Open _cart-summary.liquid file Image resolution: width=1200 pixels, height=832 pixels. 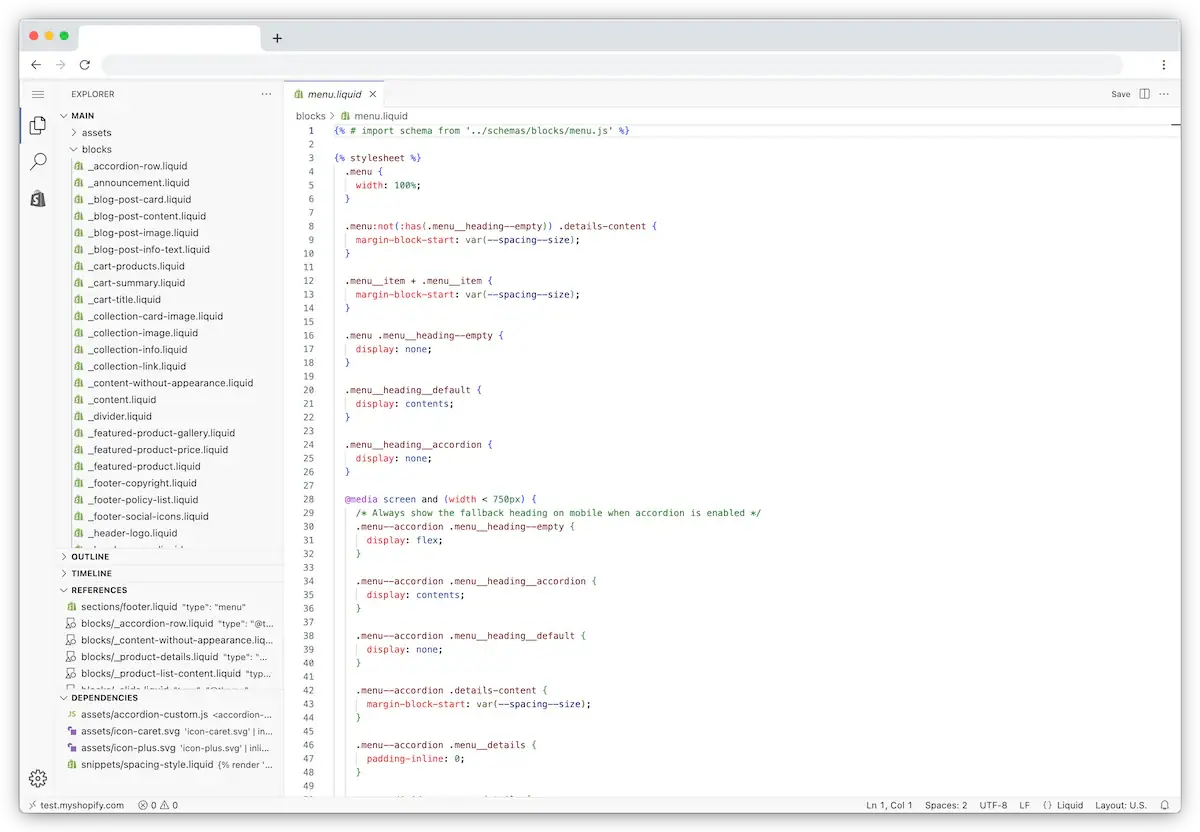tap(136, 283)
